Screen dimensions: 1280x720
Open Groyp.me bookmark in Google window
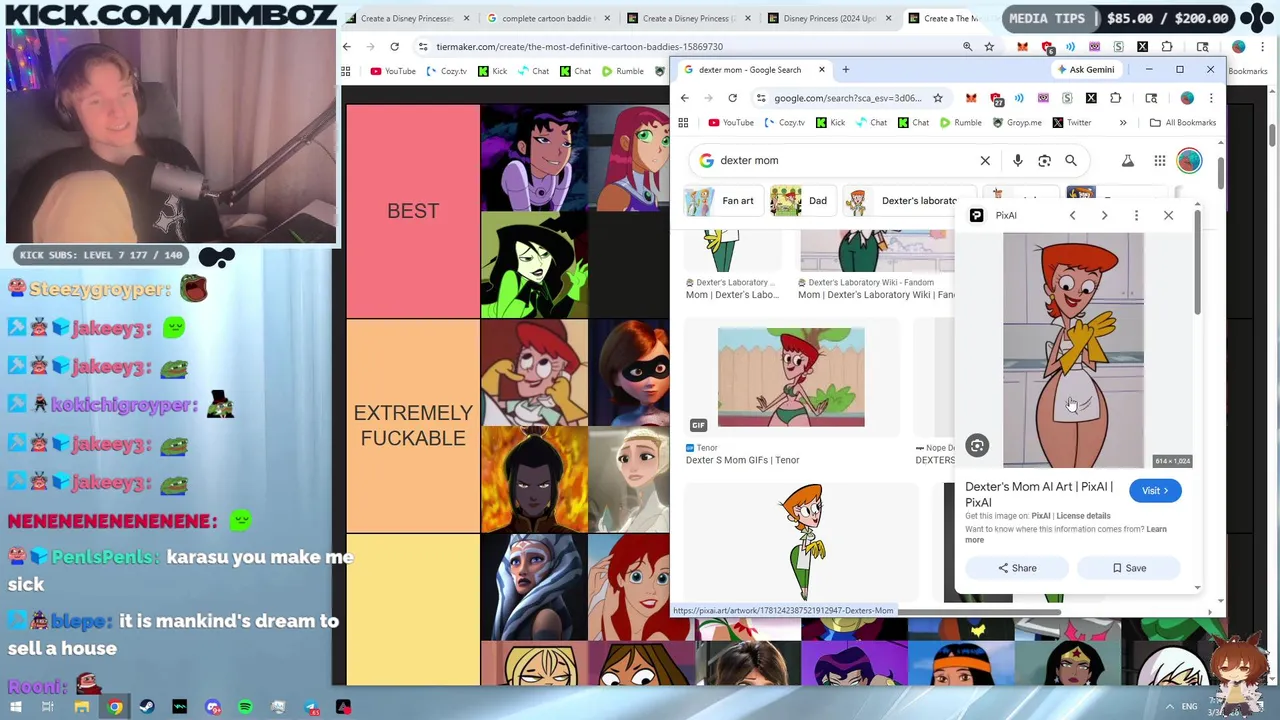1016,122
